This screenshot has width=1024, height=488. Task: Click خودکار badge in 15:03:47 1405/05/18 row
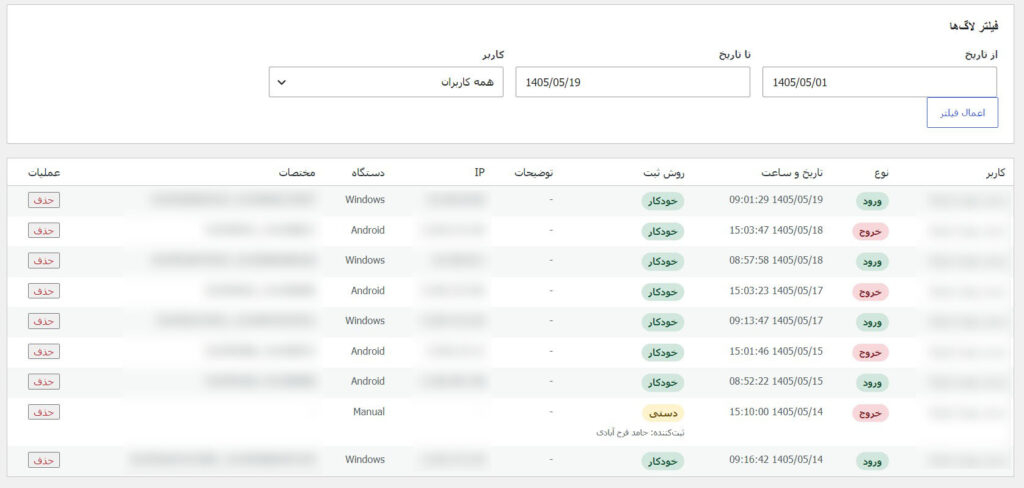coord(662,231)
